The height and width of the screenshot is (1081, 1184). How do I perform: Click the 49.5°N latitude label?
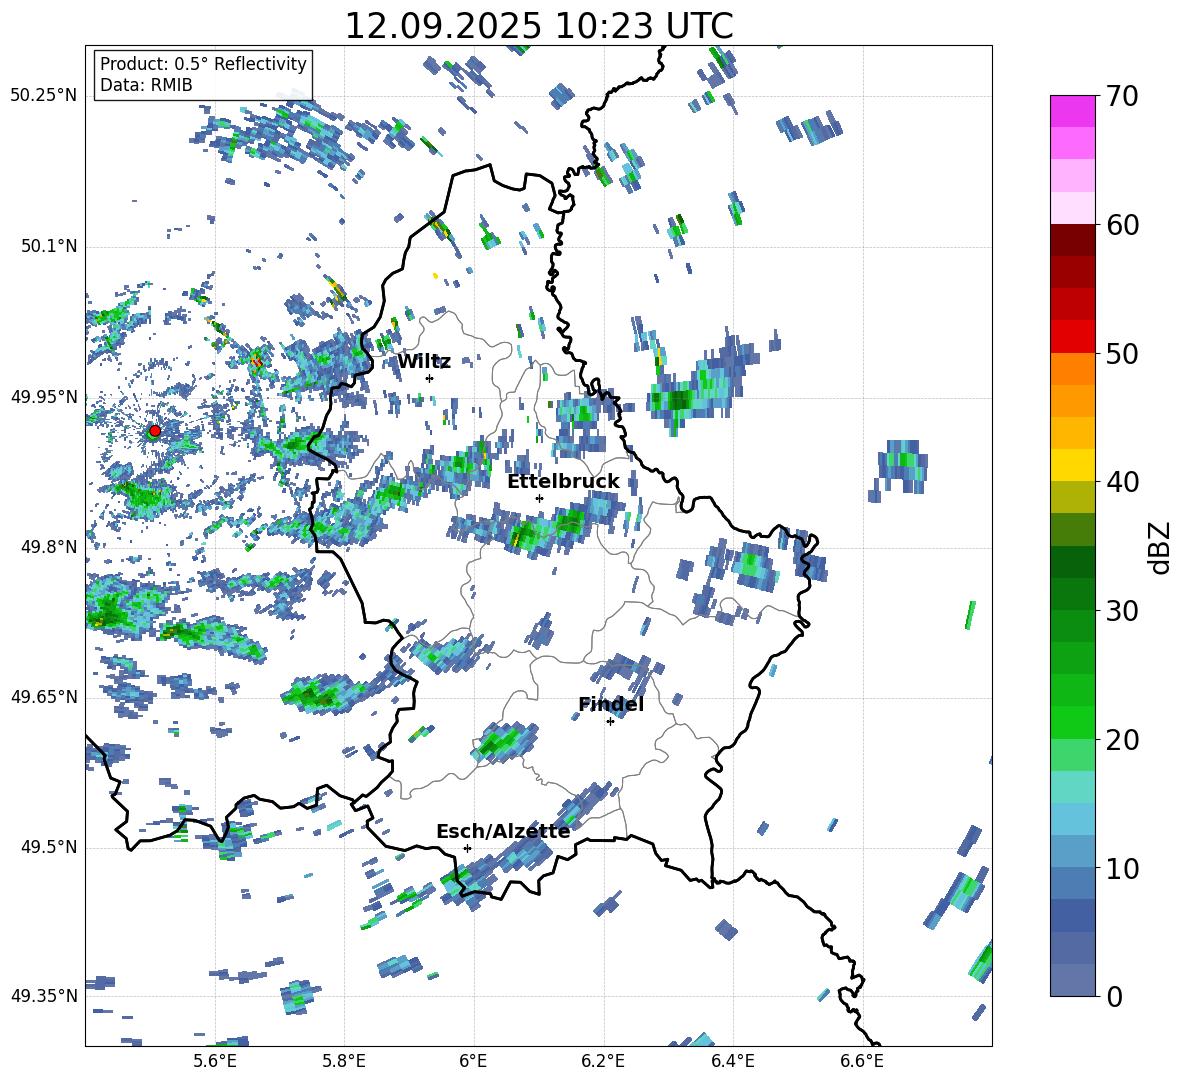(49, 847)
